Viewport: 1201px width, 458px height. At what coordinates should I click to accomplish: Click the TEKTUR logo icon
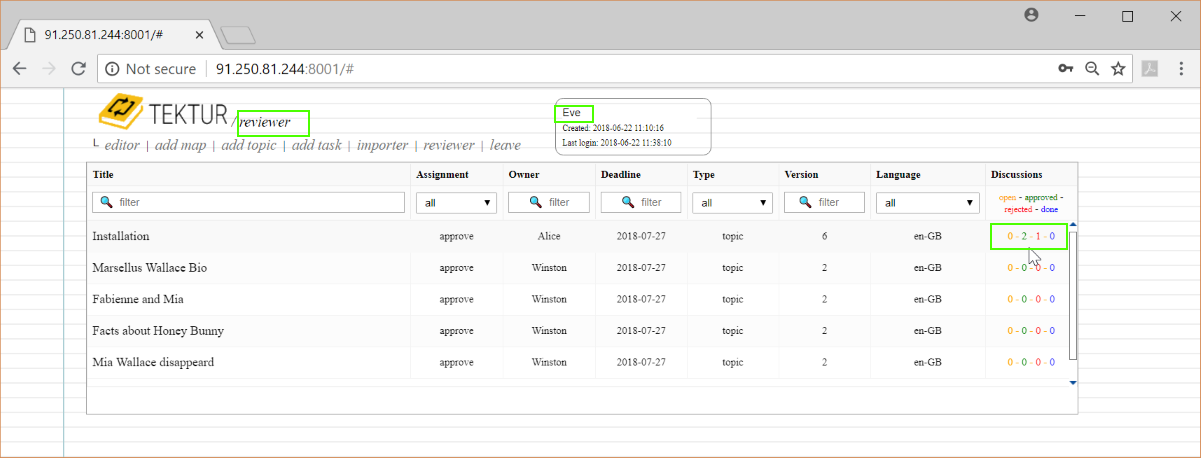click(121, 111)
